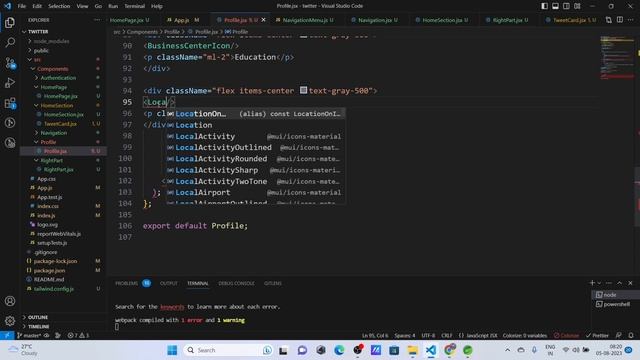Click the code minimap overview
The width and height of the screenshot is (640, 360).
[616, 57]
